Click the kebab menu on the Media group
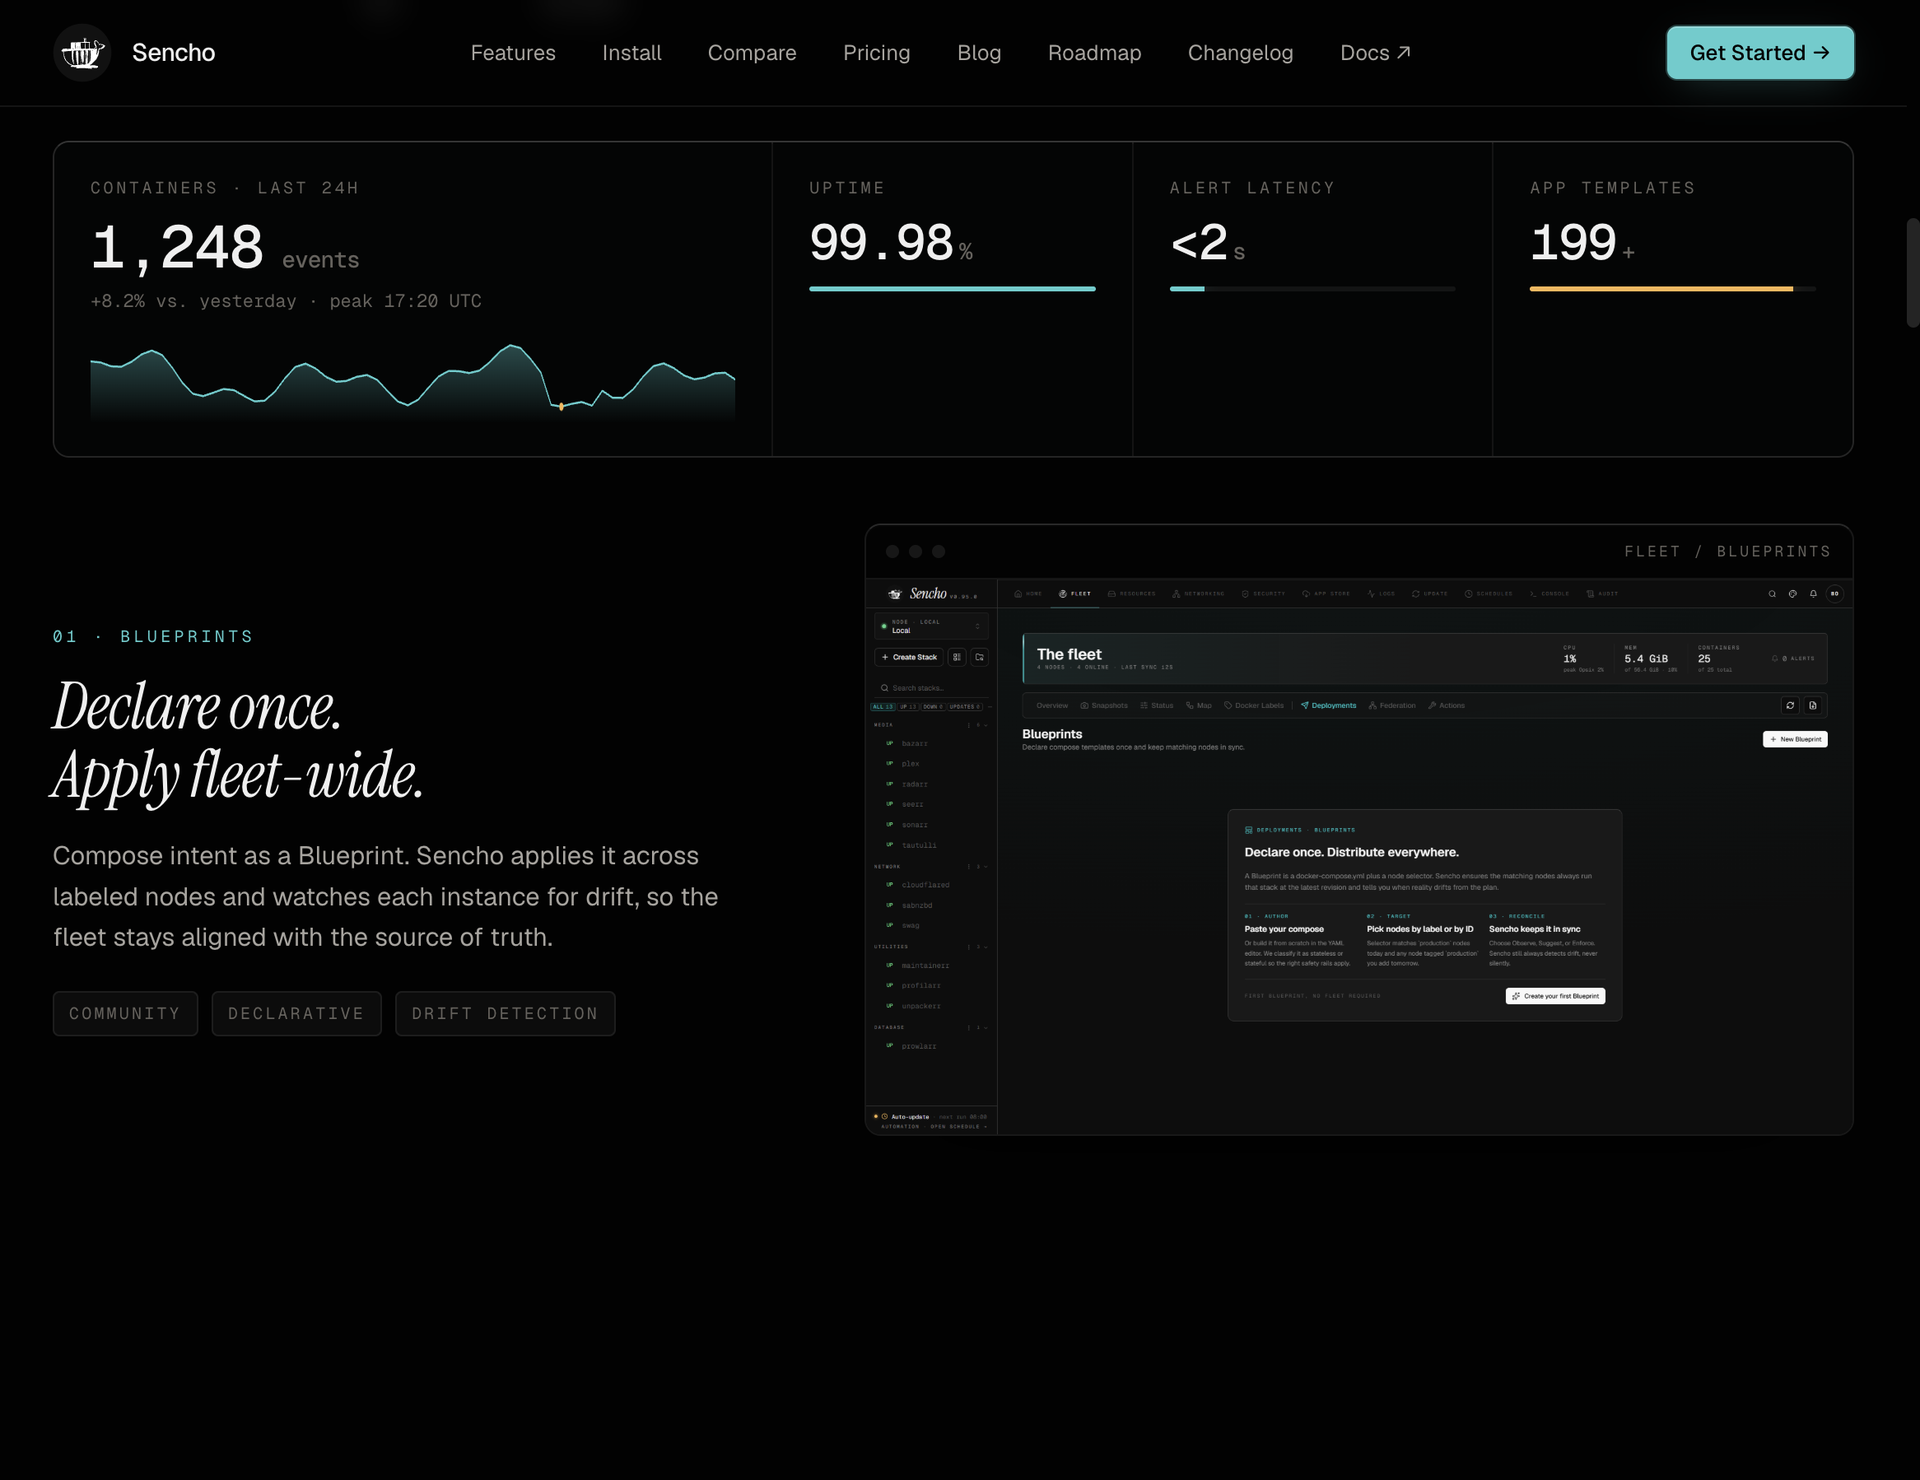The height and width of the screenshot is (1480, 1920). coord(969,725)
